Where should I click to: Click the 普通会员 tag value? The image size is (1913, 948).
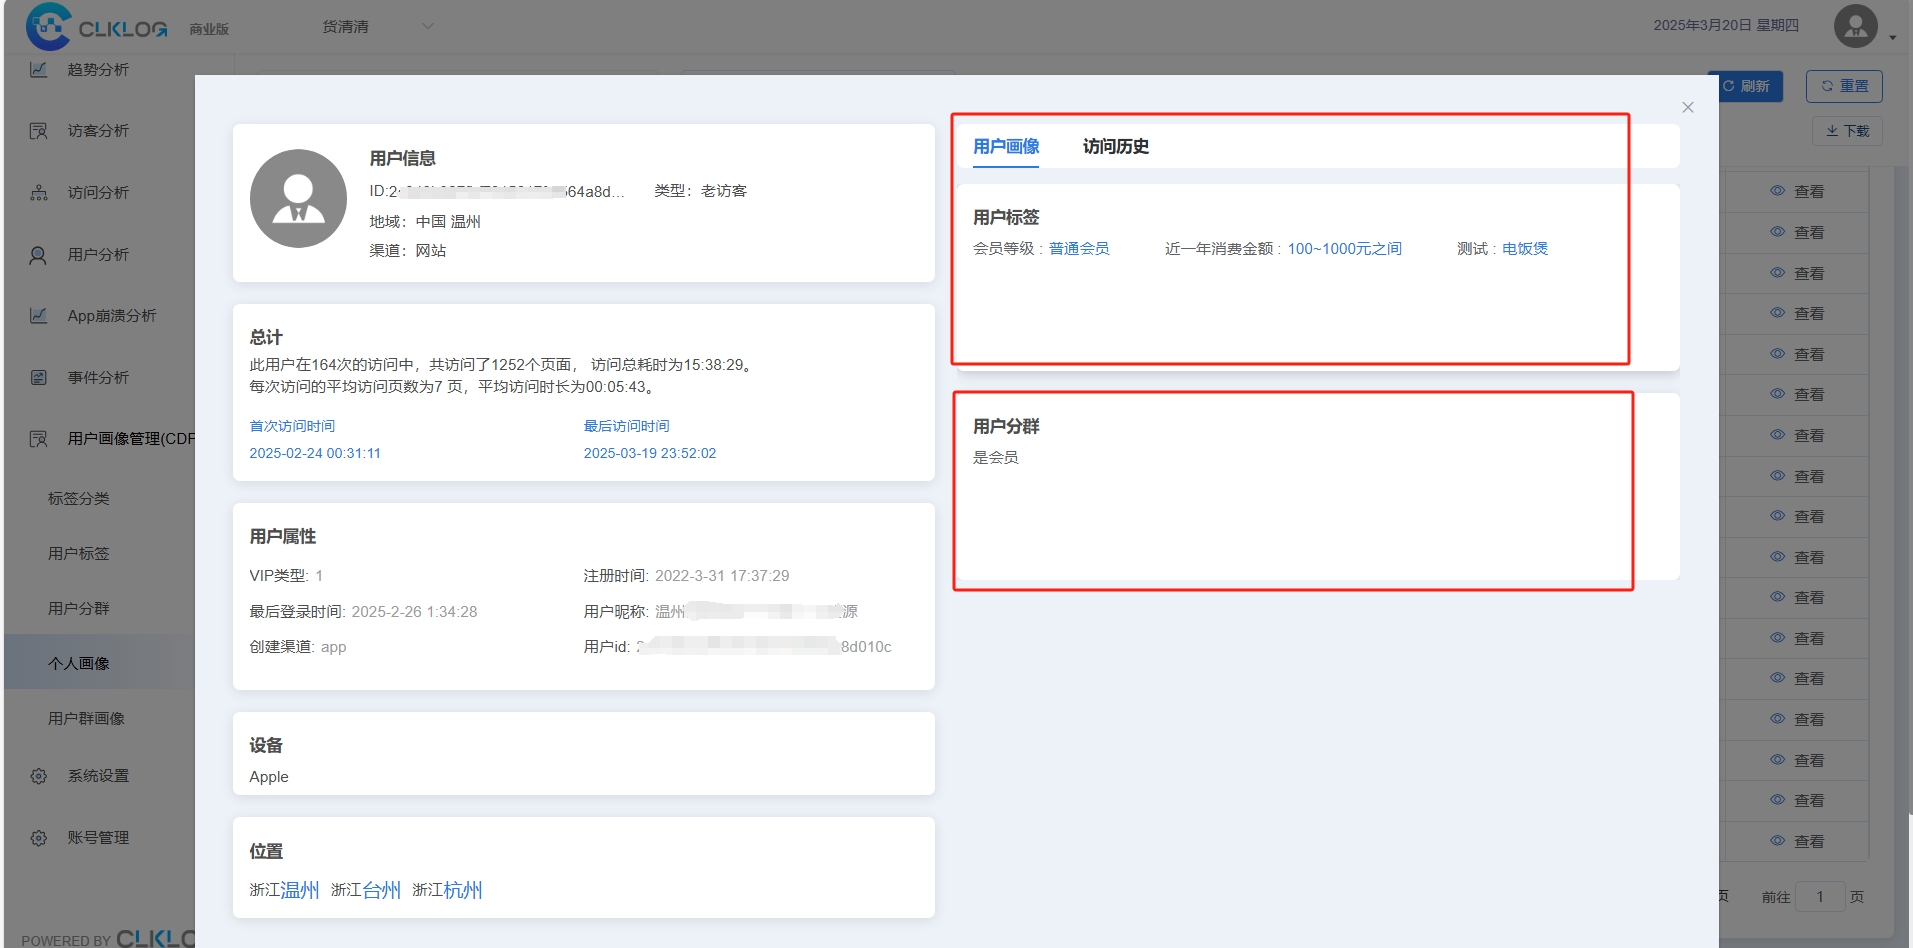coord(1079,248)
